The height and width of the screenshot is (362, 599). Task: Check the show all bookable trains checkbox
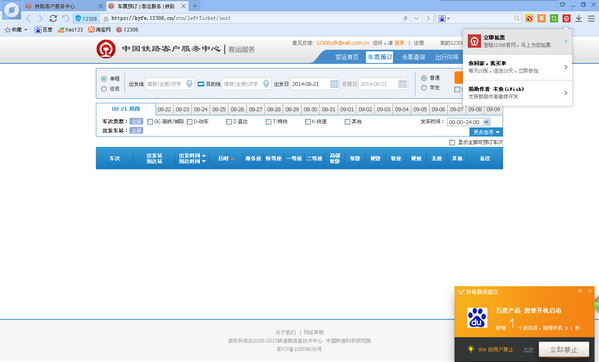[x=452, y=142]
